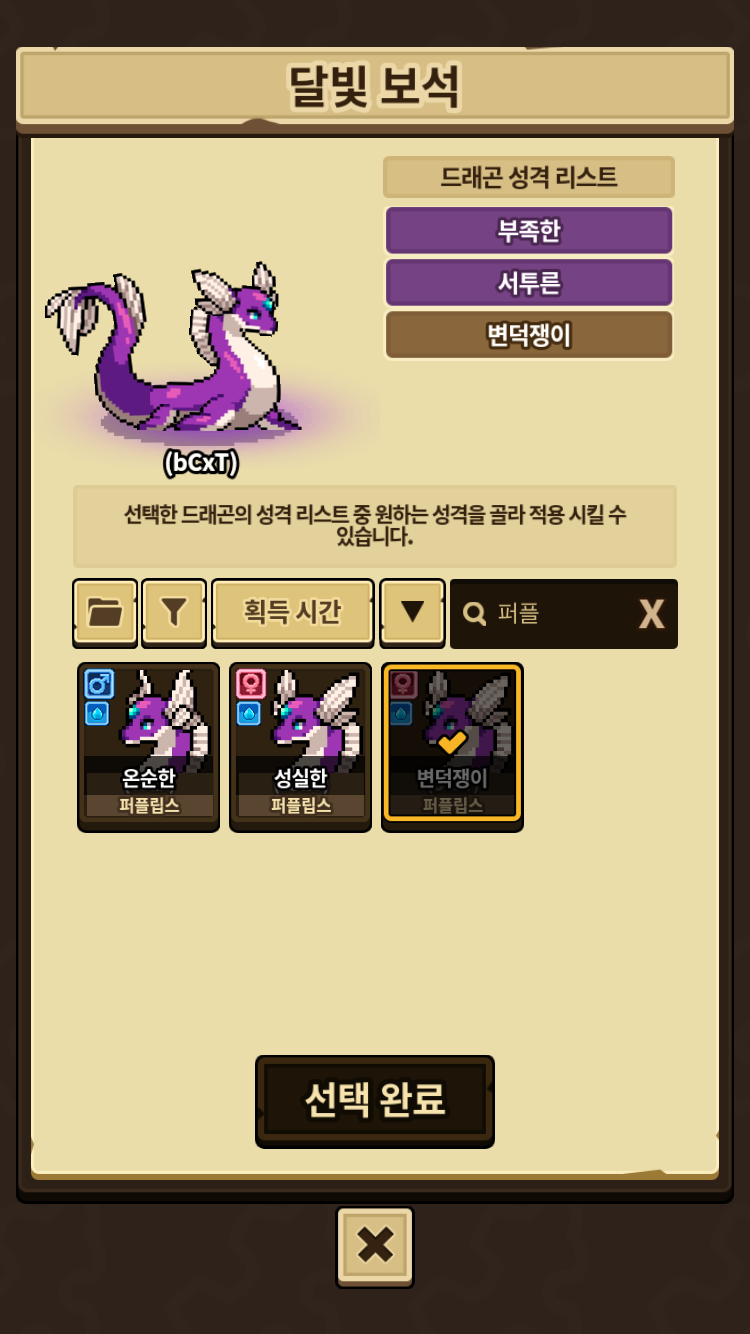Viewport: 750px width, 1334px height.
Task: Open the funnel filter button
Action: (174, 612)
